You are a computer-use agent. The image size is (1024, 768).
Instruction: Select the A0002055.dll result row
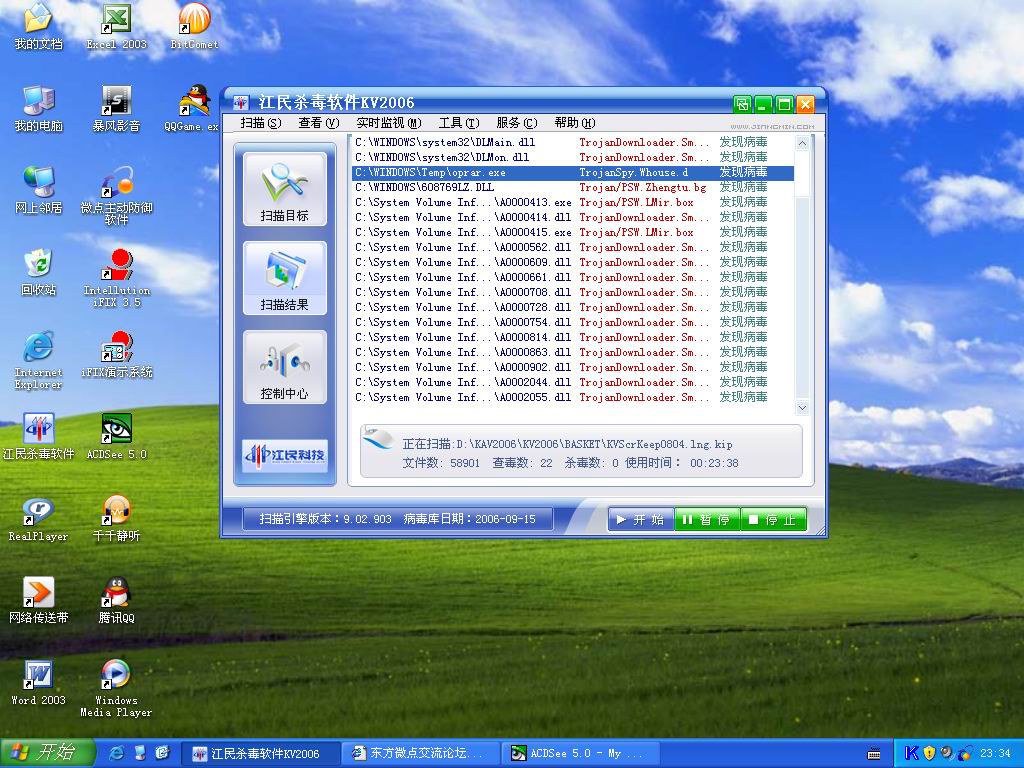coord(573,398)
